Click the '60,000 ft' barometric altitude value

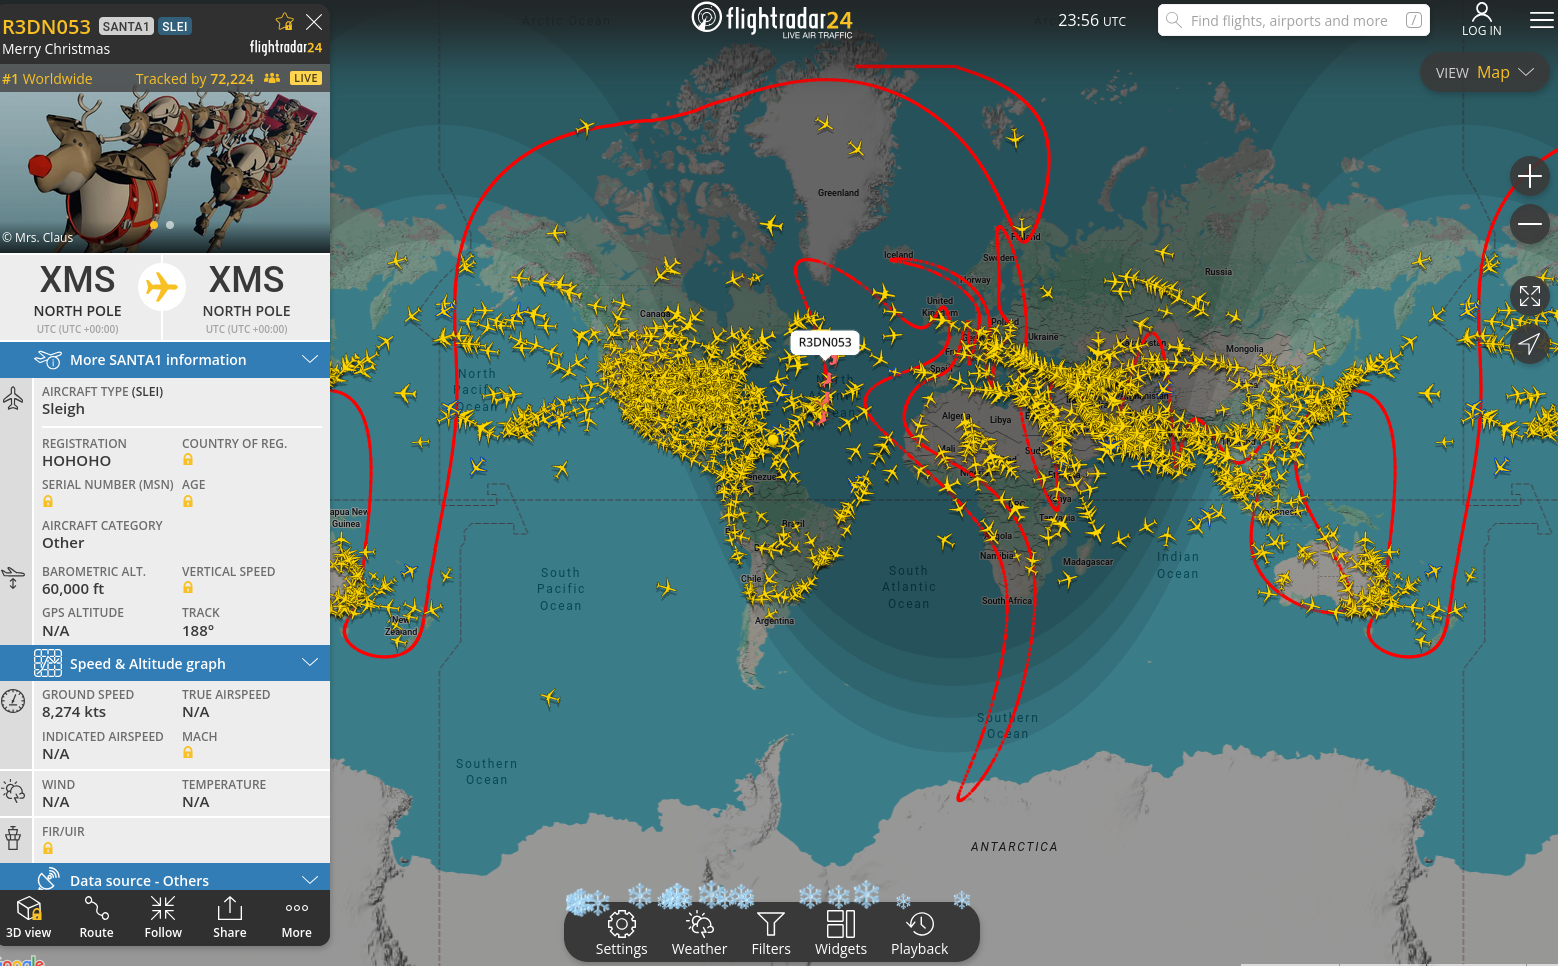73,589
